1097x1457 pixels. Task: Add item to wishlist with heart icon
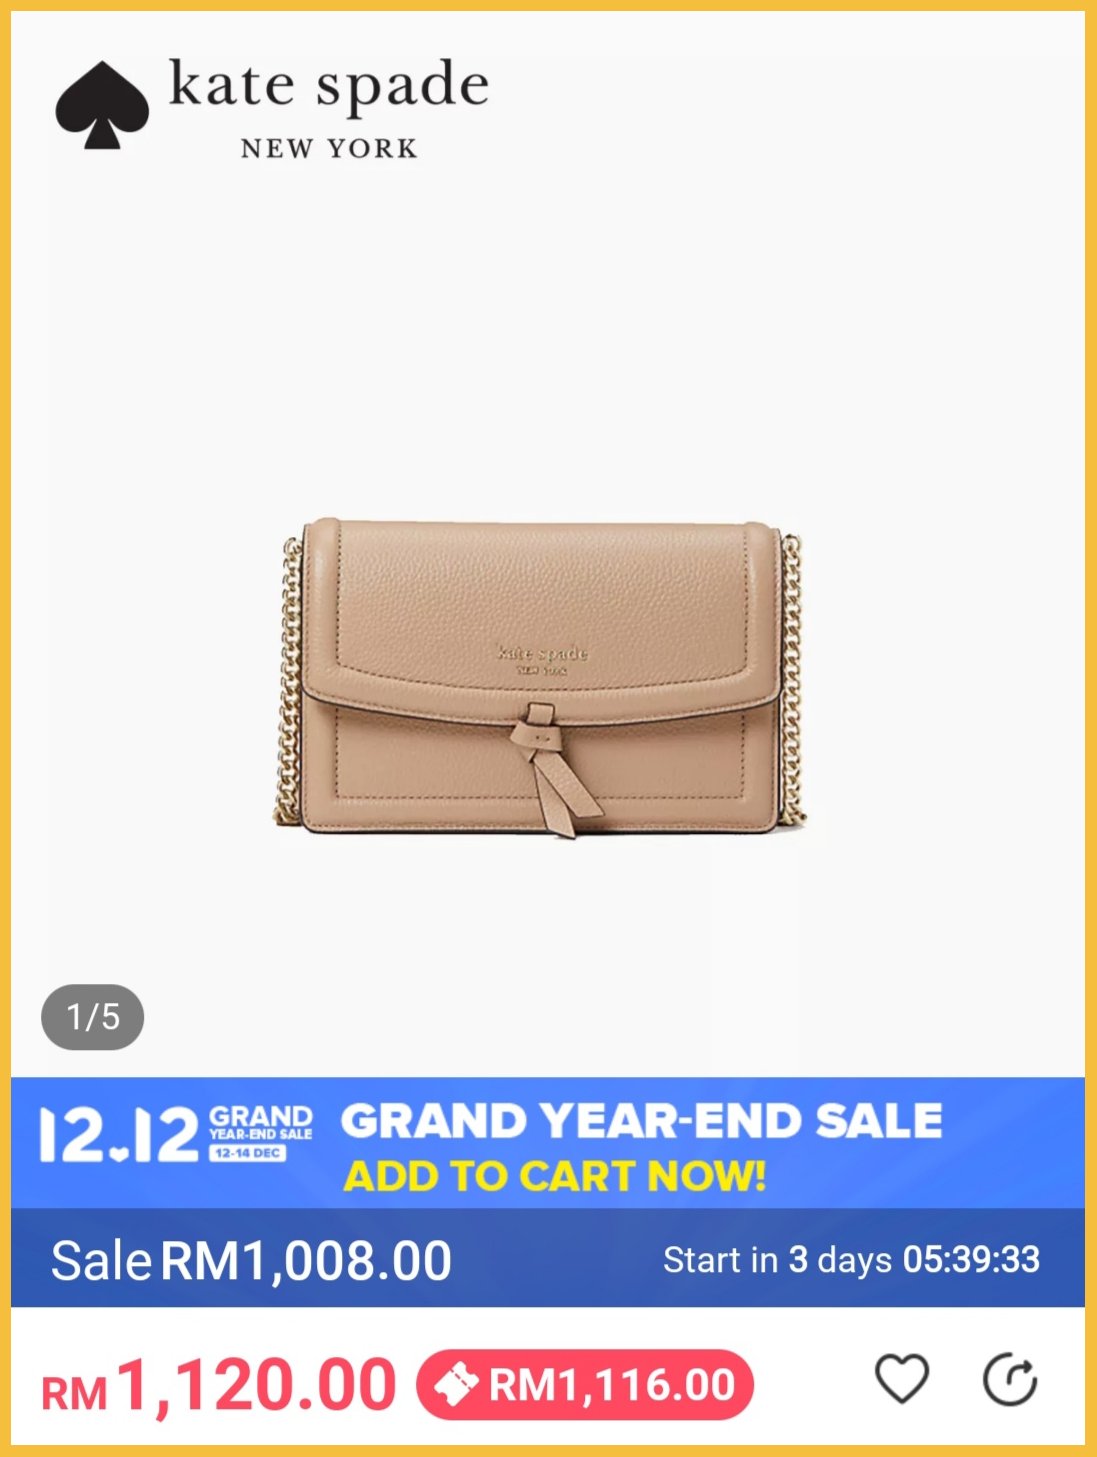pos(902,1380)
